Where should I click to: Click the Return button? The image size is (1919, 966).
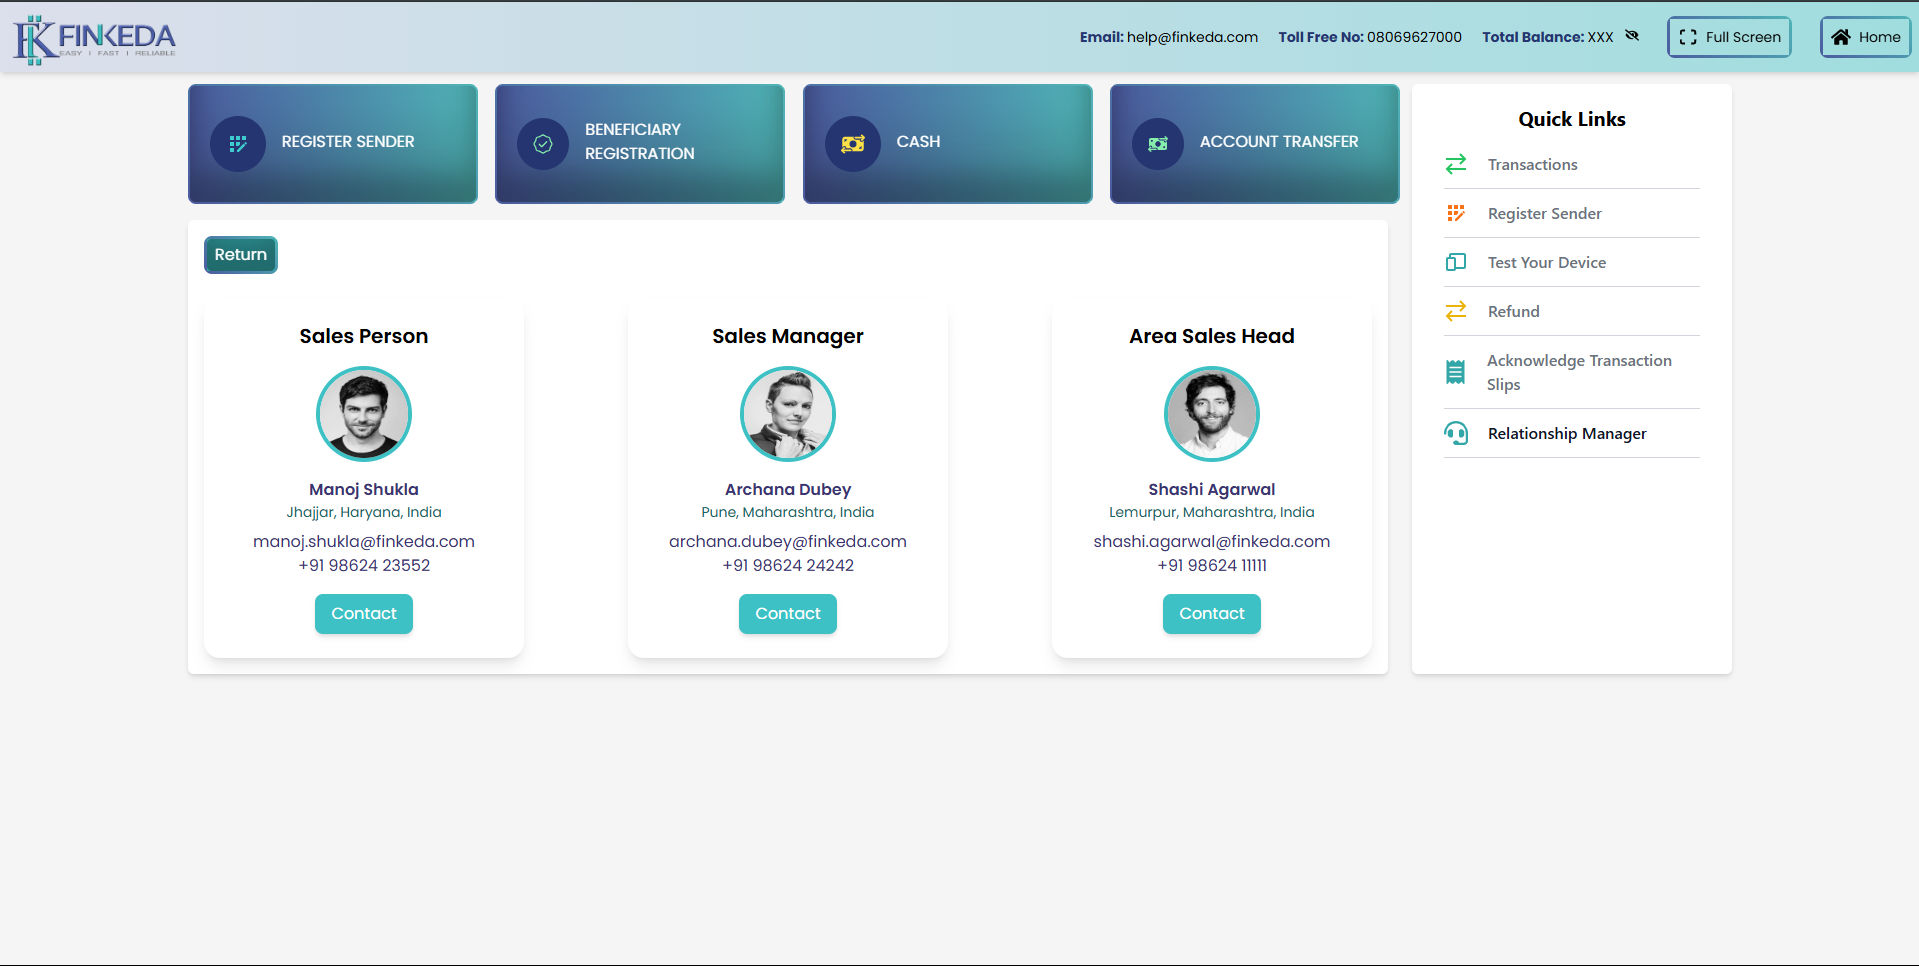[241, 255]
